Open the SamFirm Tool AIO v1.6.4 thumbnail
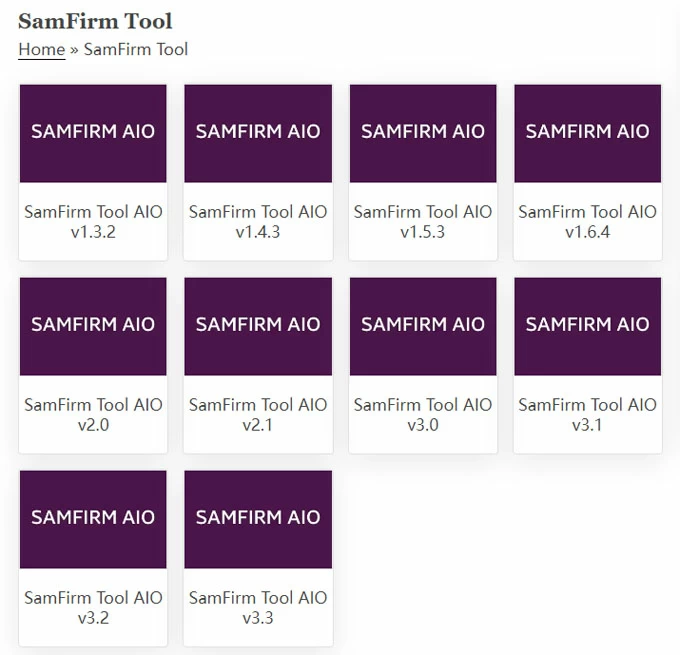 [x=588, y=133]
